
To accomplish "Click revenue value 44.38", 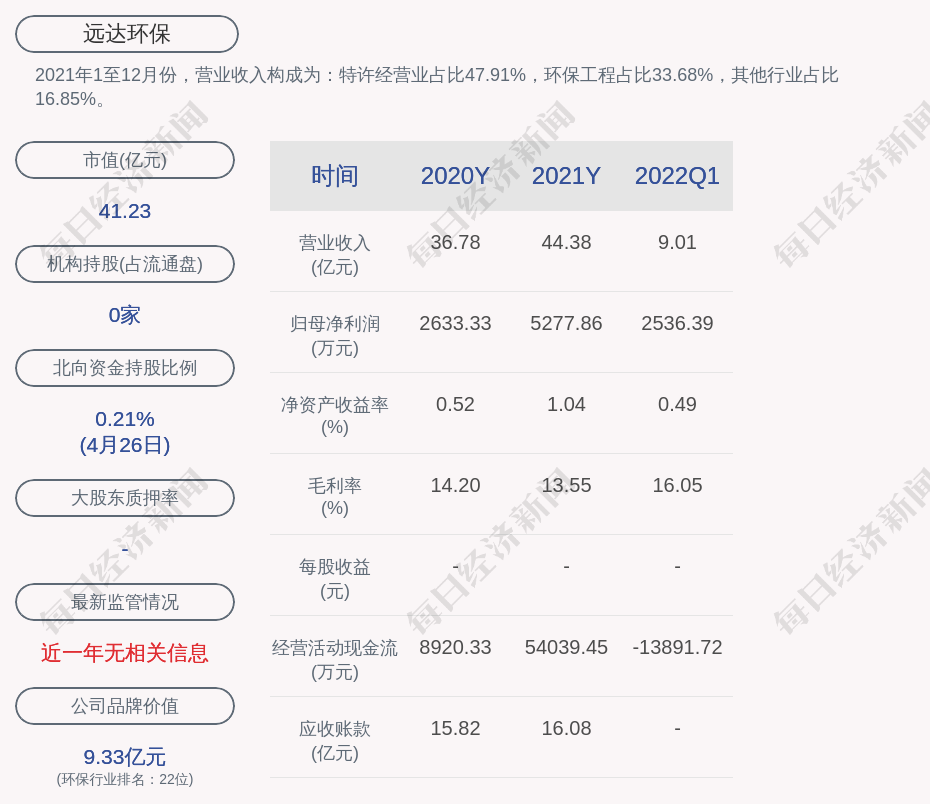I will 566,243.
